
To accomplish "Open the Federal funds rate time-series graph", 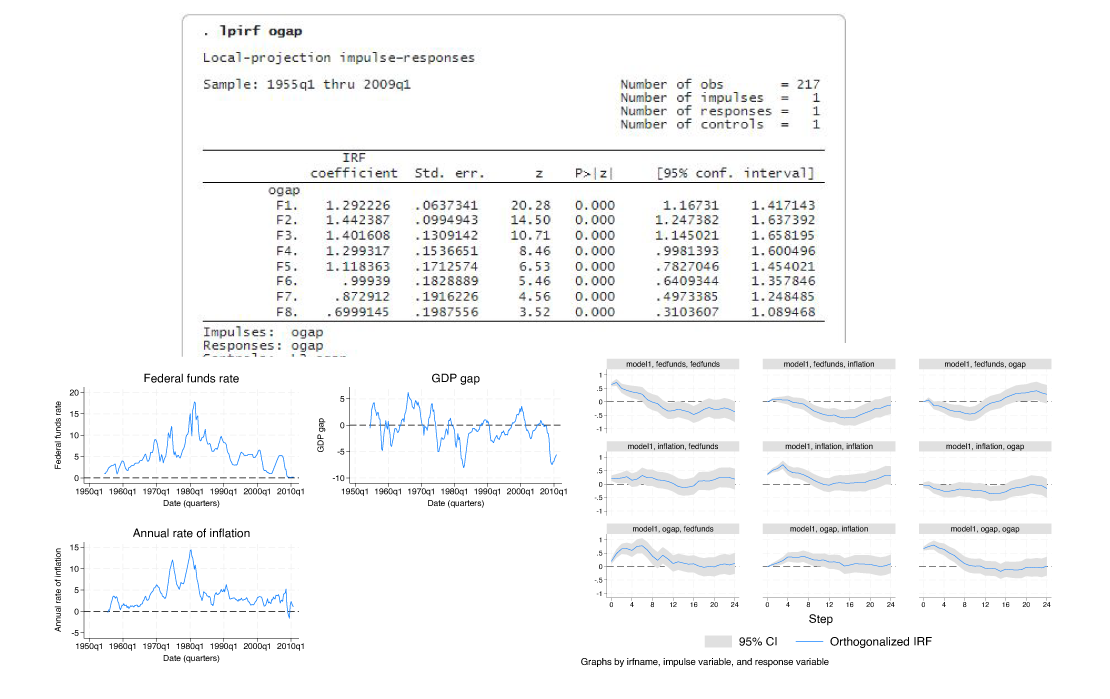I will coord(180,440).
